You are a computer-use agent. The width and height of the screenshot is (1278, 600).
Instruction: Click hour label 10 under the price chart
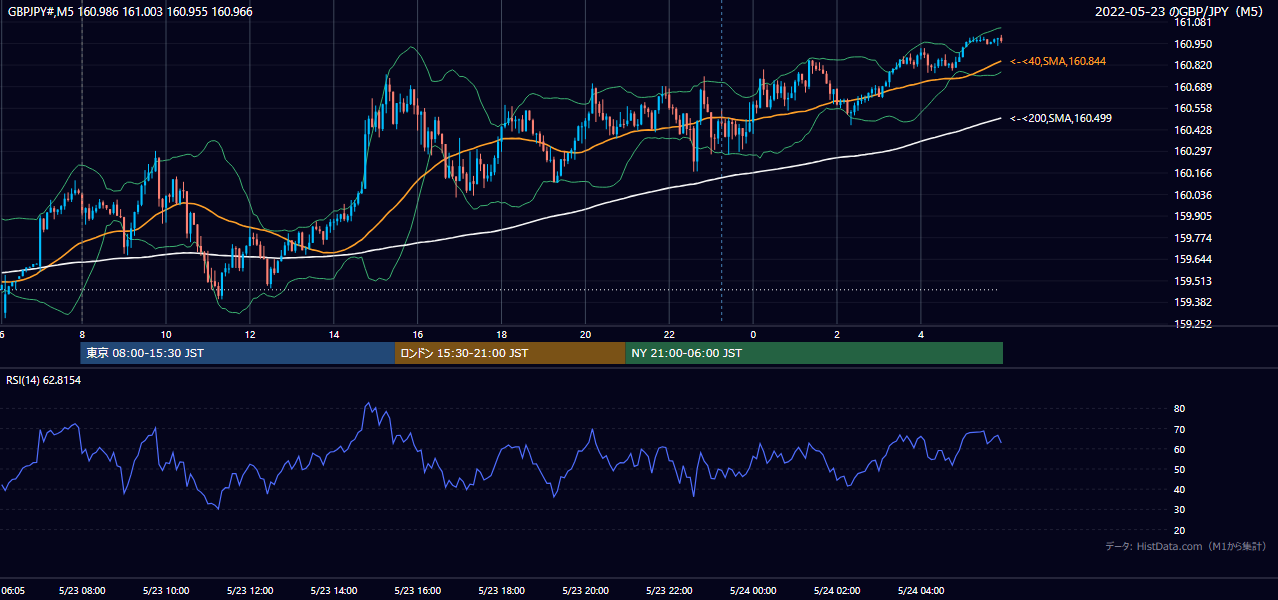166,334
